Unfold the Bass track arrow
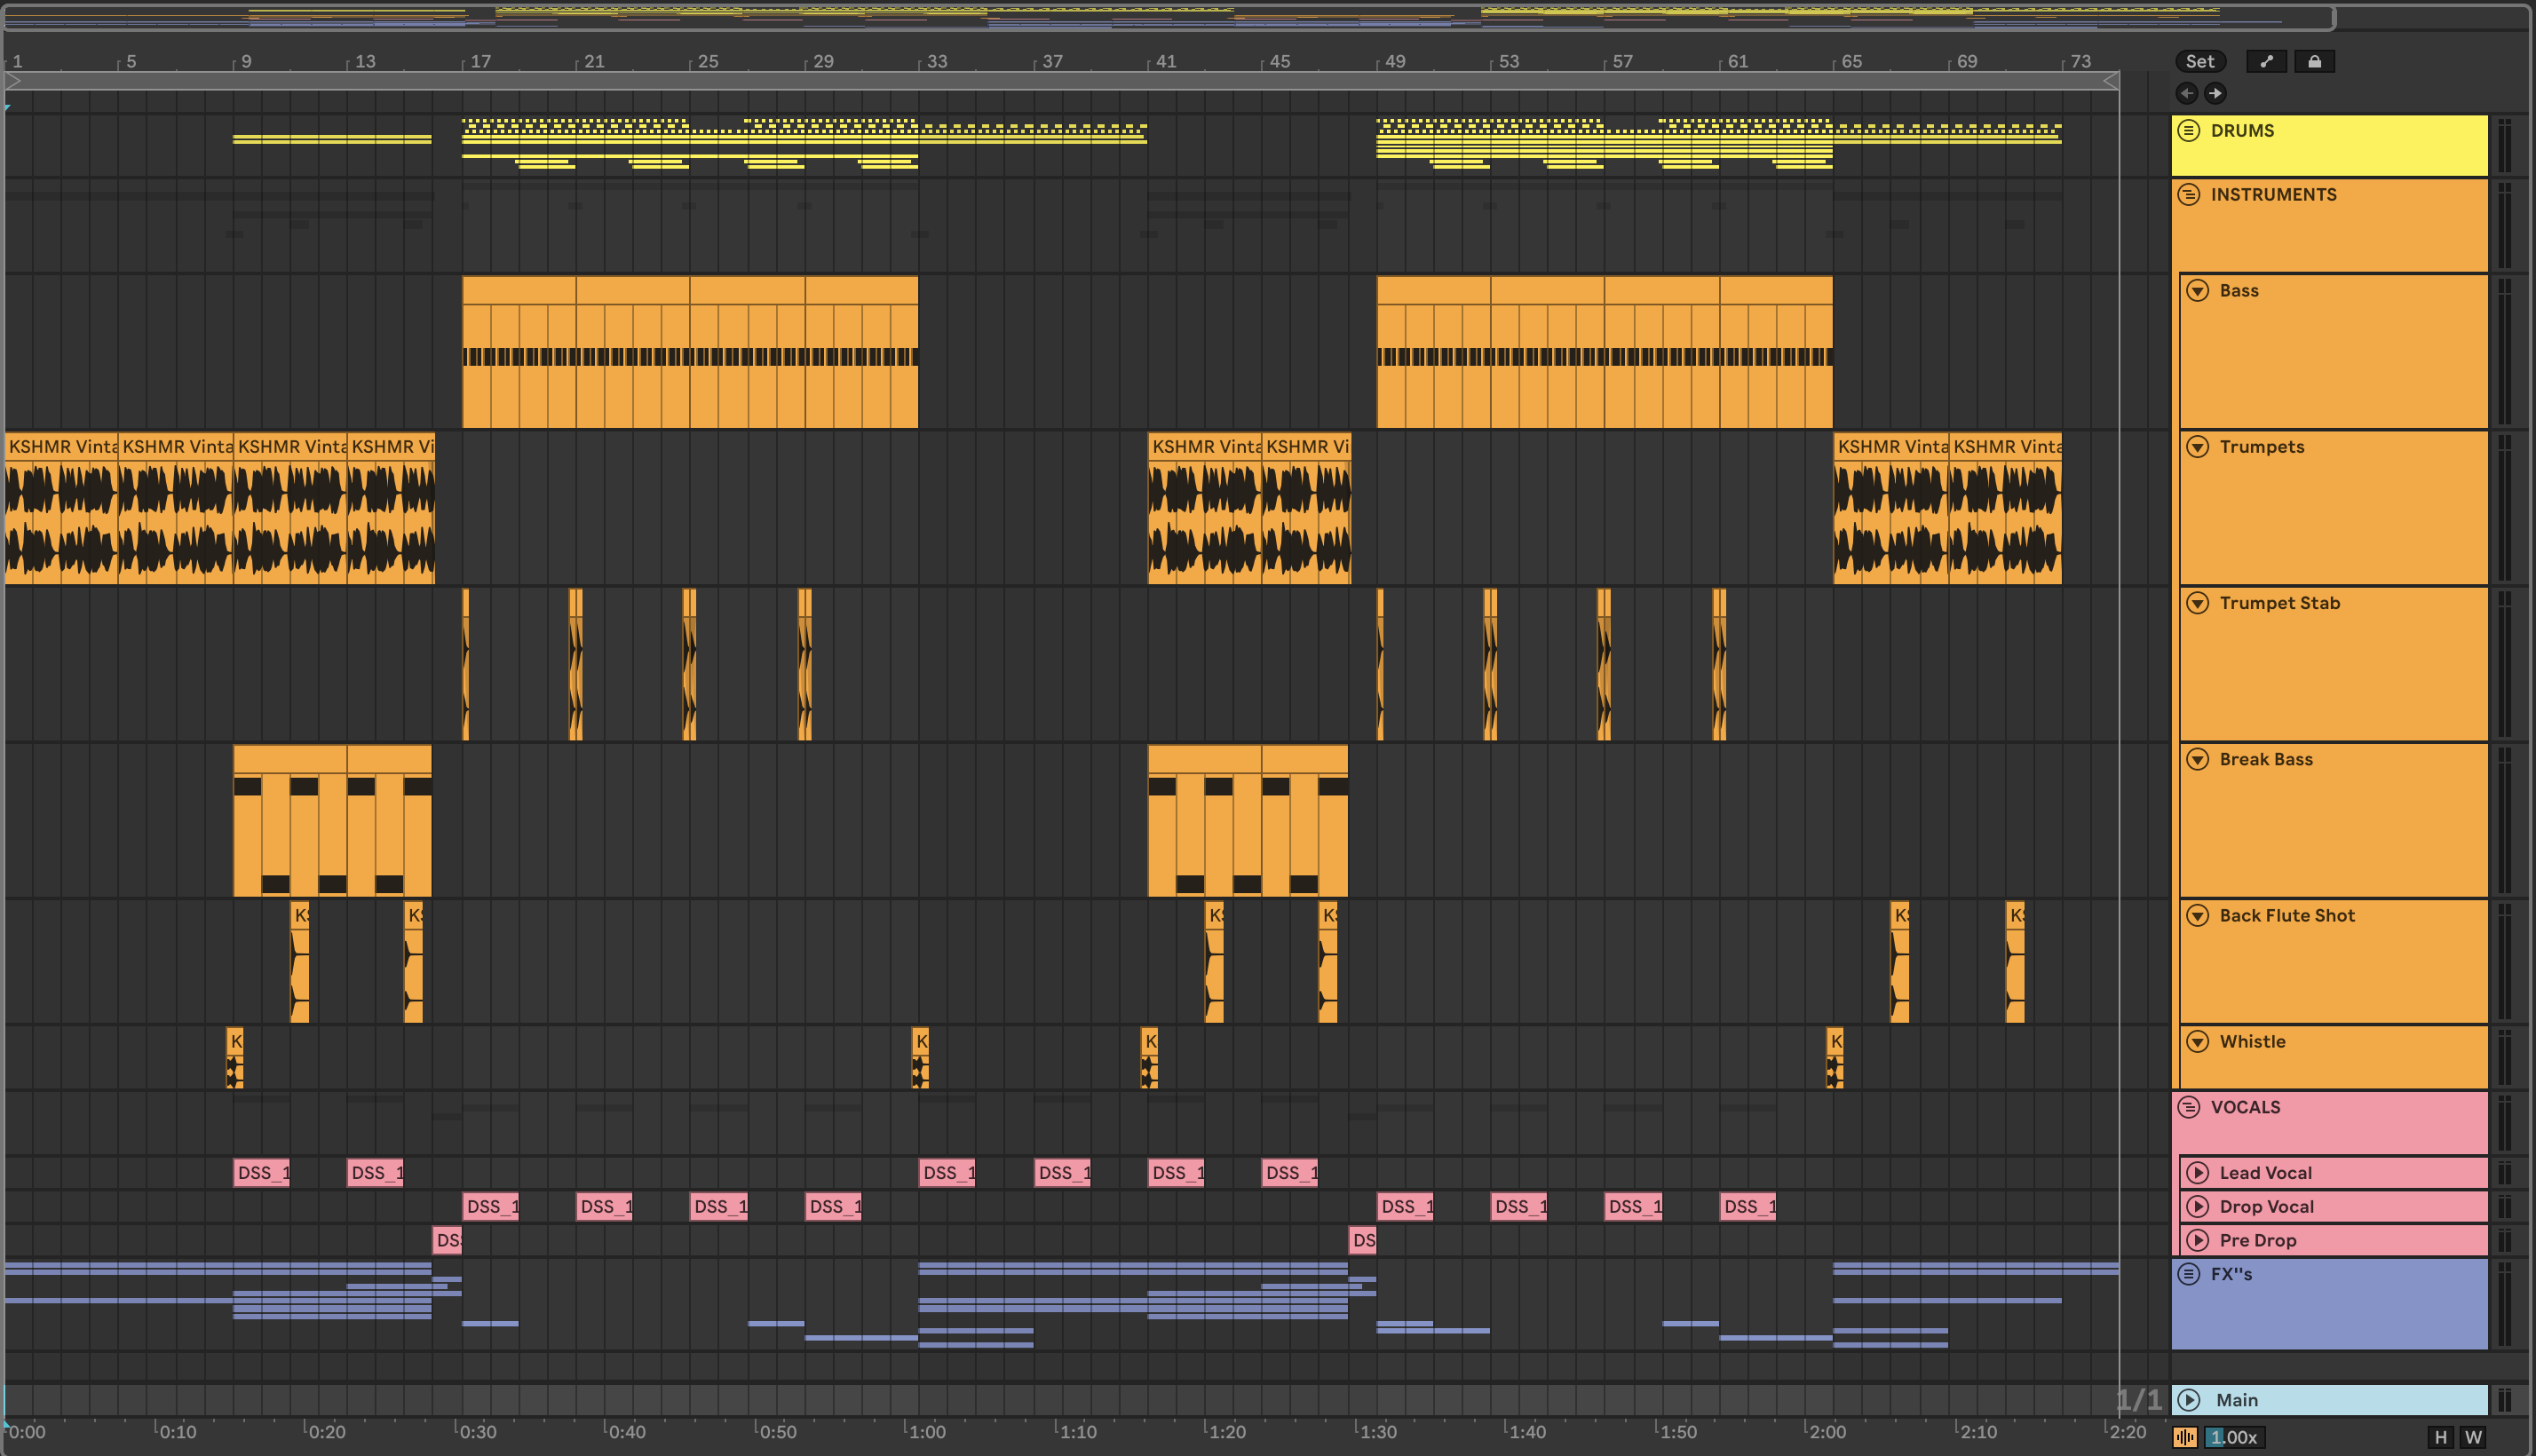The height and width of the screenshot is (1456, 2536). (x=2197, y=290)
